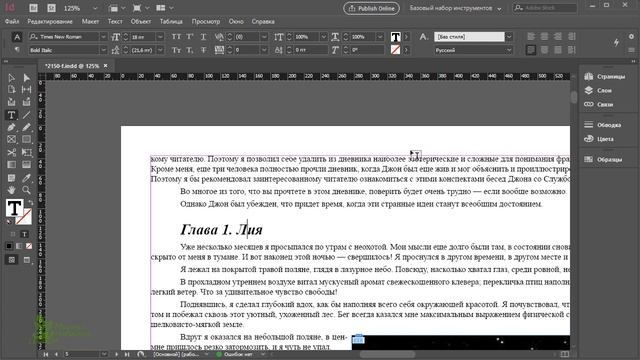The image size is (640, 360).
Task: Open the Справка menu
Action: coord(263,22)
